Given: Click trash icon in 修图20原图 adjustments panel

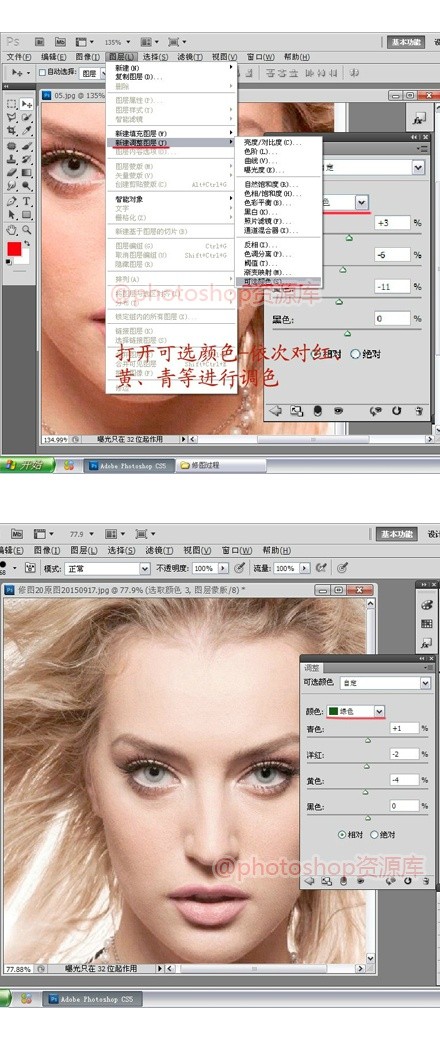Looking at the screenshot, I should 426,881.
